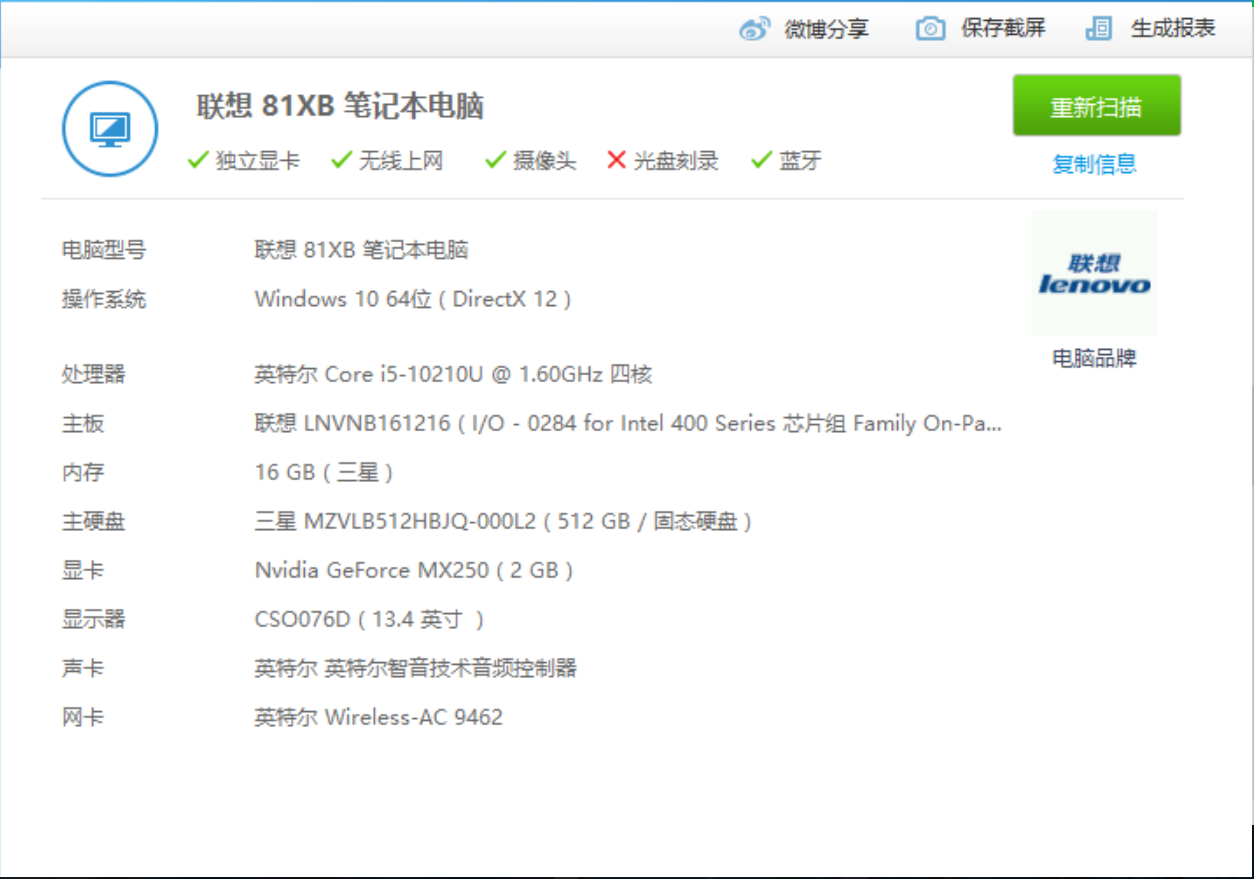Image resolution: width=1254 pixels, height=879 pixels.
Task: Click the round computer monitor icon
Action: click(110, 129)
